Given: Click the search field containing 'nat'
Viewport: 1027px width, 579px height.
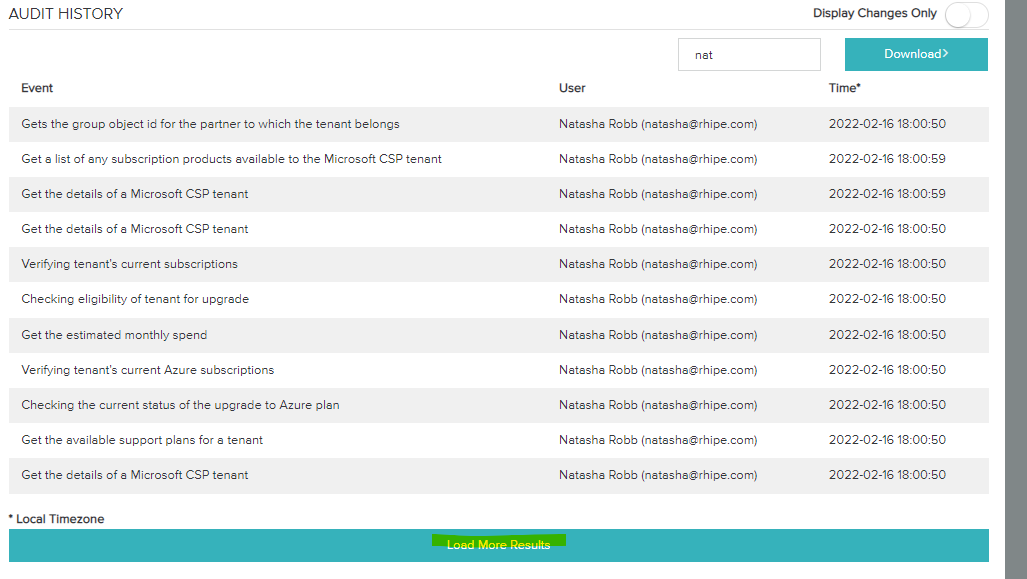Looking at the screenshot, I should pyautogui.click(x=749, y=53).
